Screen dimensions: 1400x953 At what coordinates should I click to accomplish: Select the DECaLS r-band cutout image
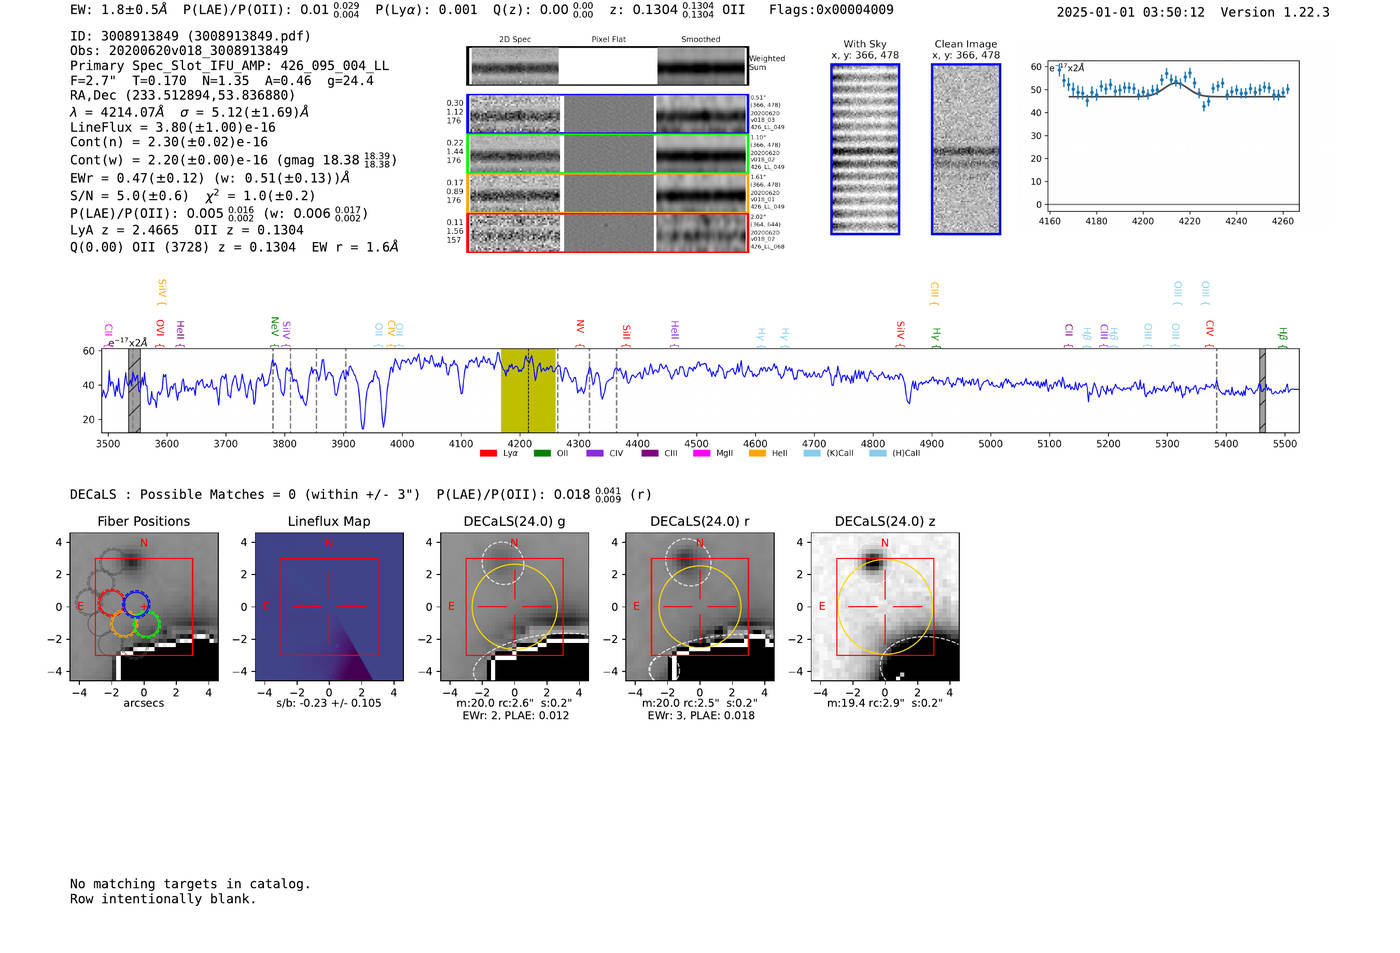[699, 607]
